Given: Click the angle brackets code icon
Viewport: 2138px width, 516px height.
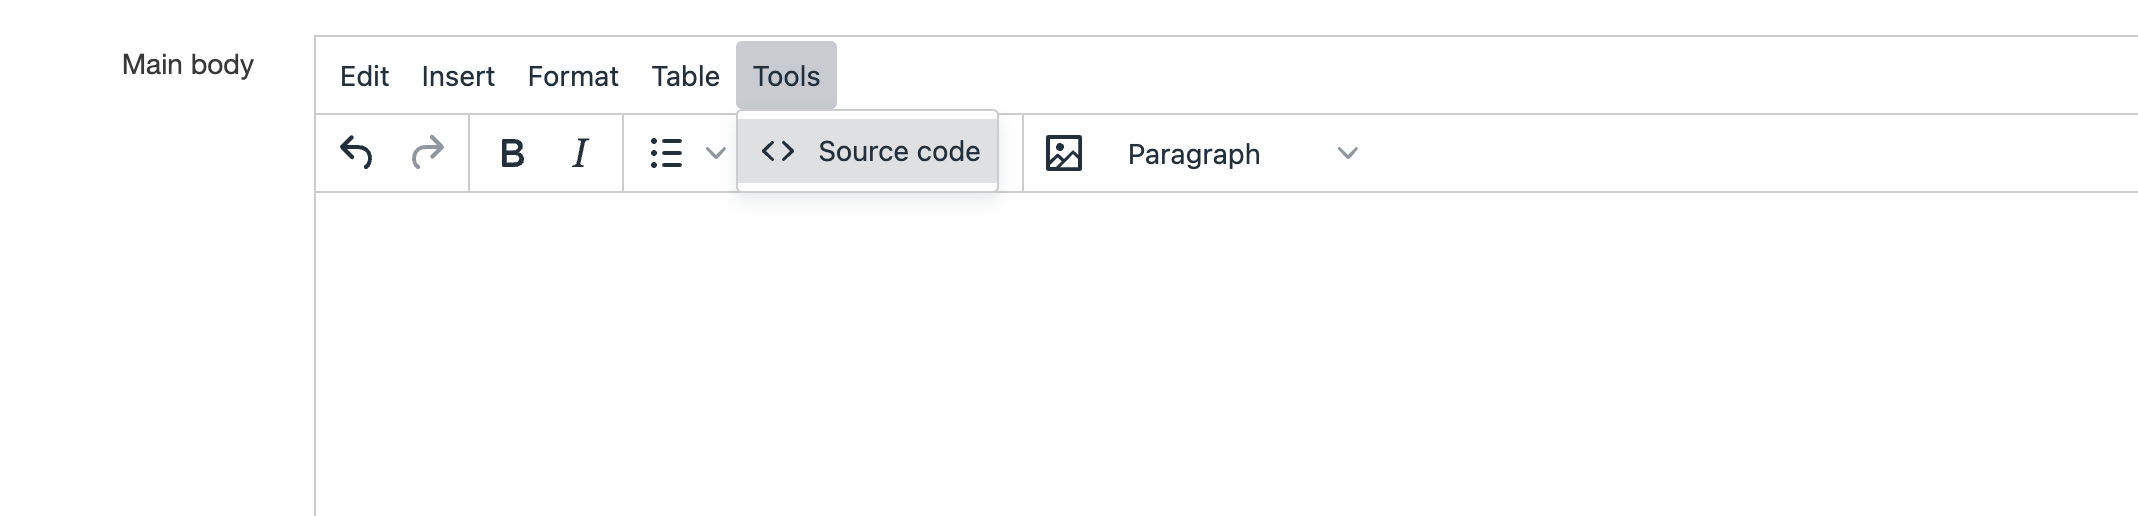Looking at the screenshot, I should coord(778,151).
